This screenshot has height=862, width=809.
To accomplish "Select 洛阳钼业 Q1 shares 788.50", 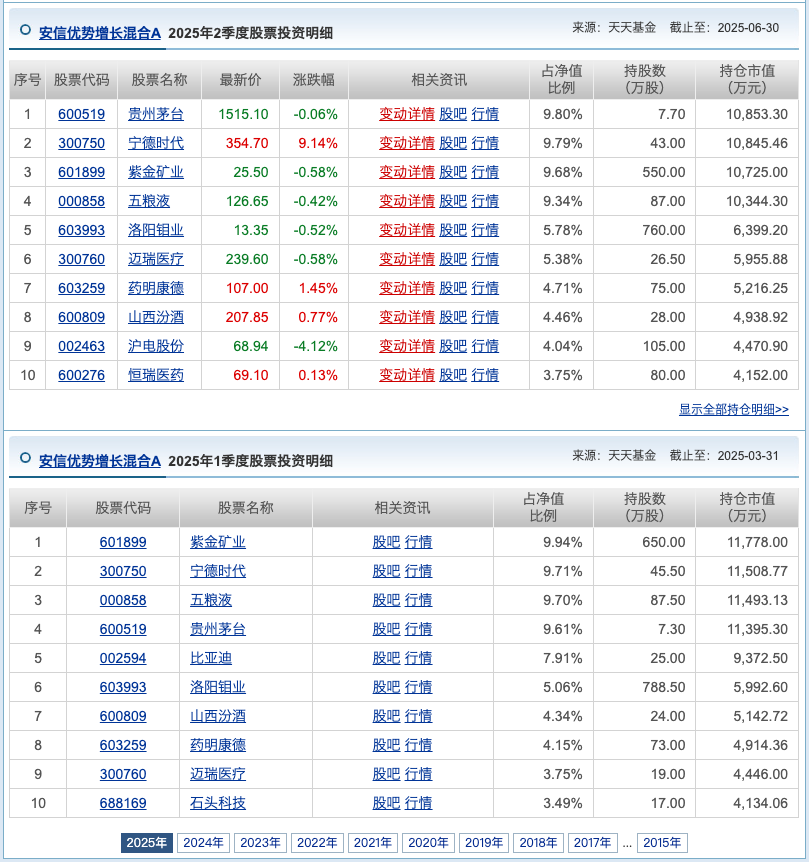I will pyautogui.click(x=664, y=687).
